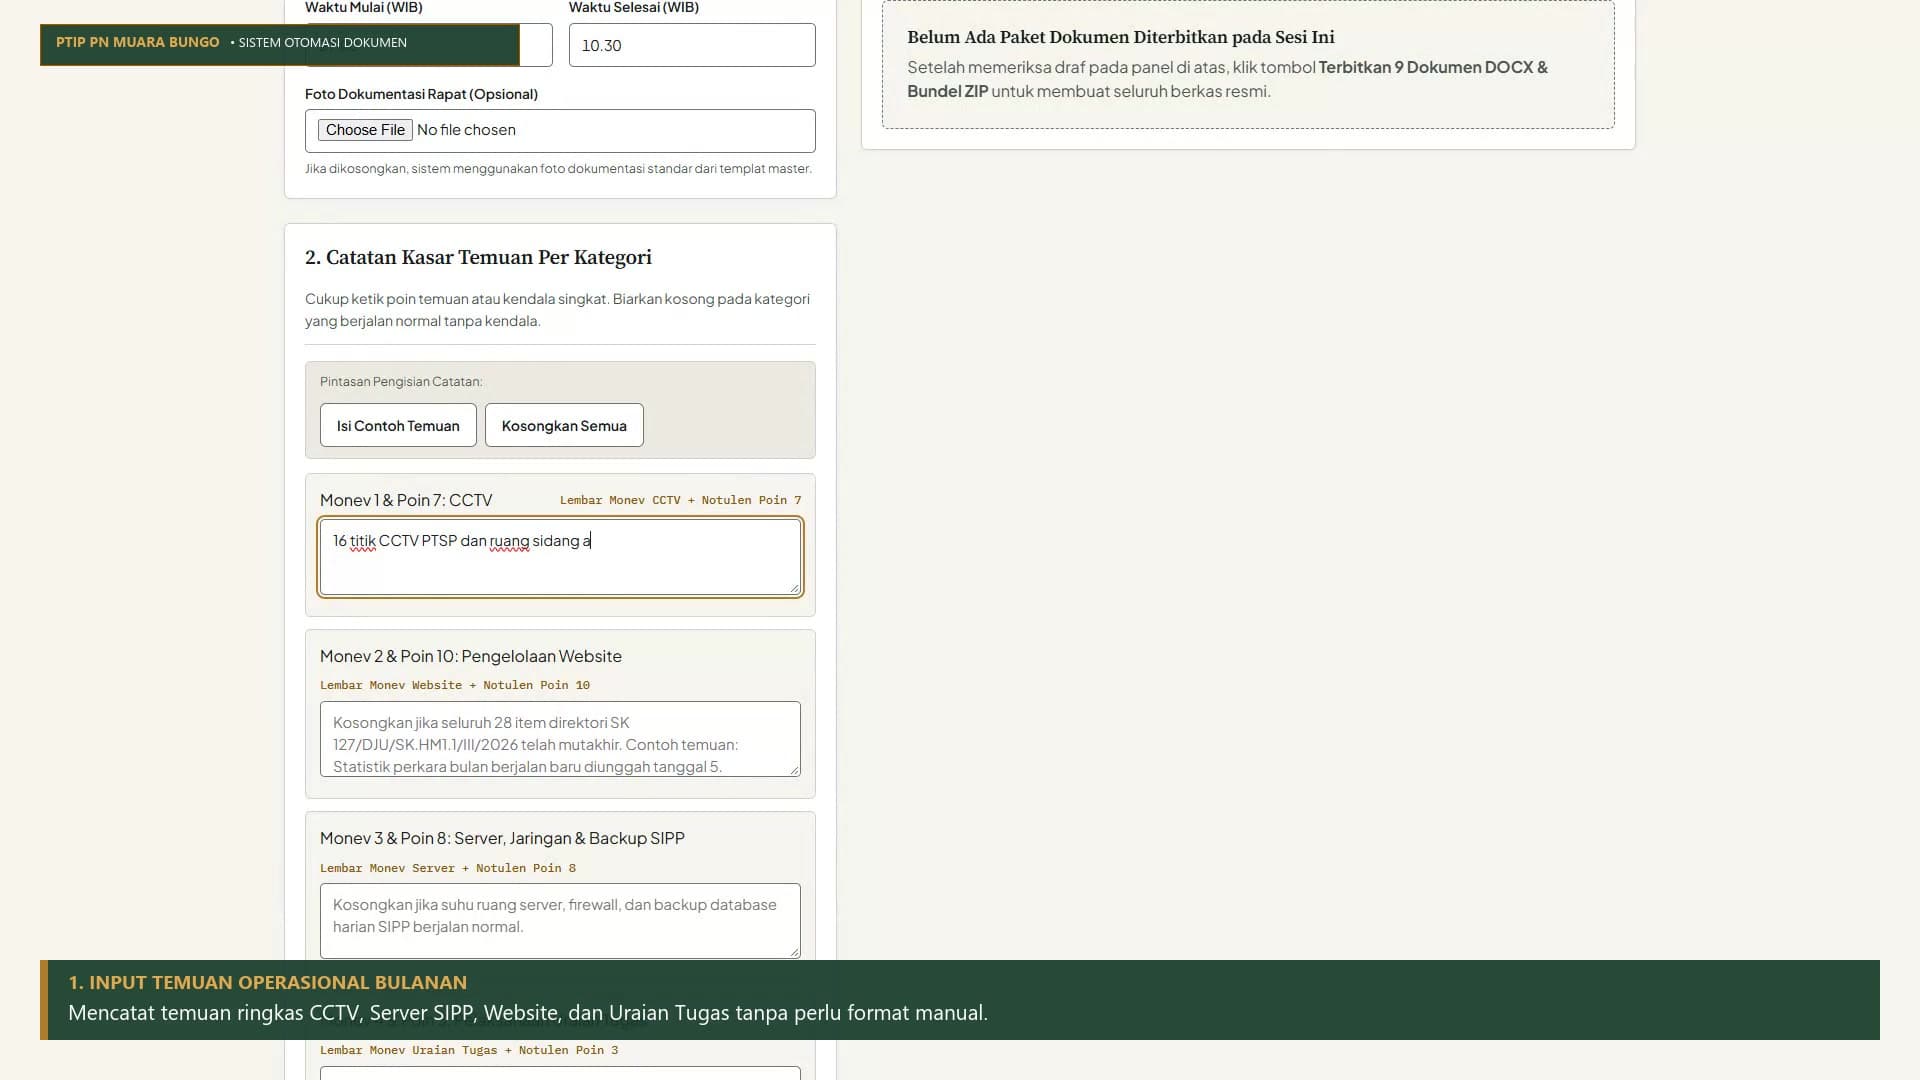Click the Lembar Monev Server + Notulen tag
Screen dimensions: 1920x1080
[x=448, y=868]
